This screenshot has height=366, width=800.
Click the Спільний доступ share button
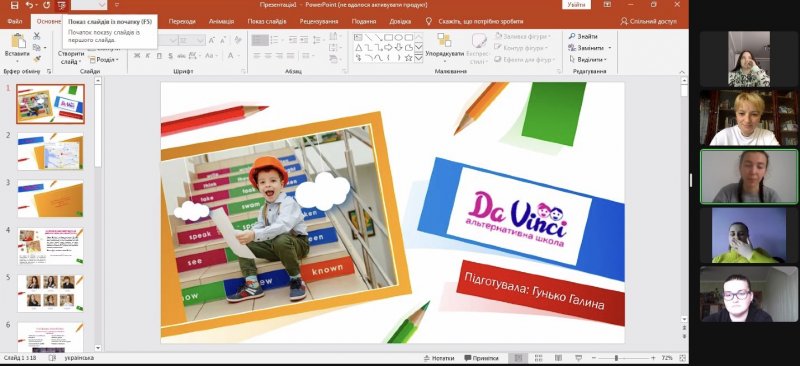click(x=649, y=21)
